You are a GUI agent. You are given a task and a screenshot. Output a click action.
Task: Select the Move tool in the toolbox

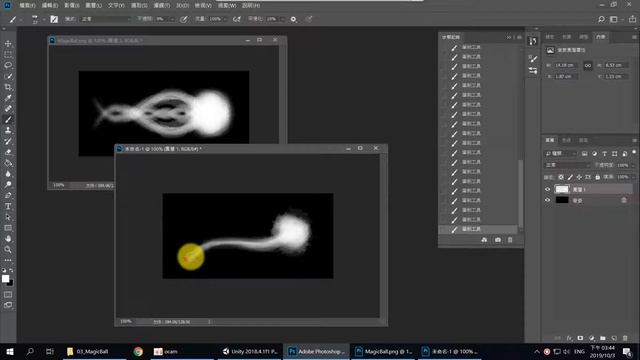pos(8,43)
